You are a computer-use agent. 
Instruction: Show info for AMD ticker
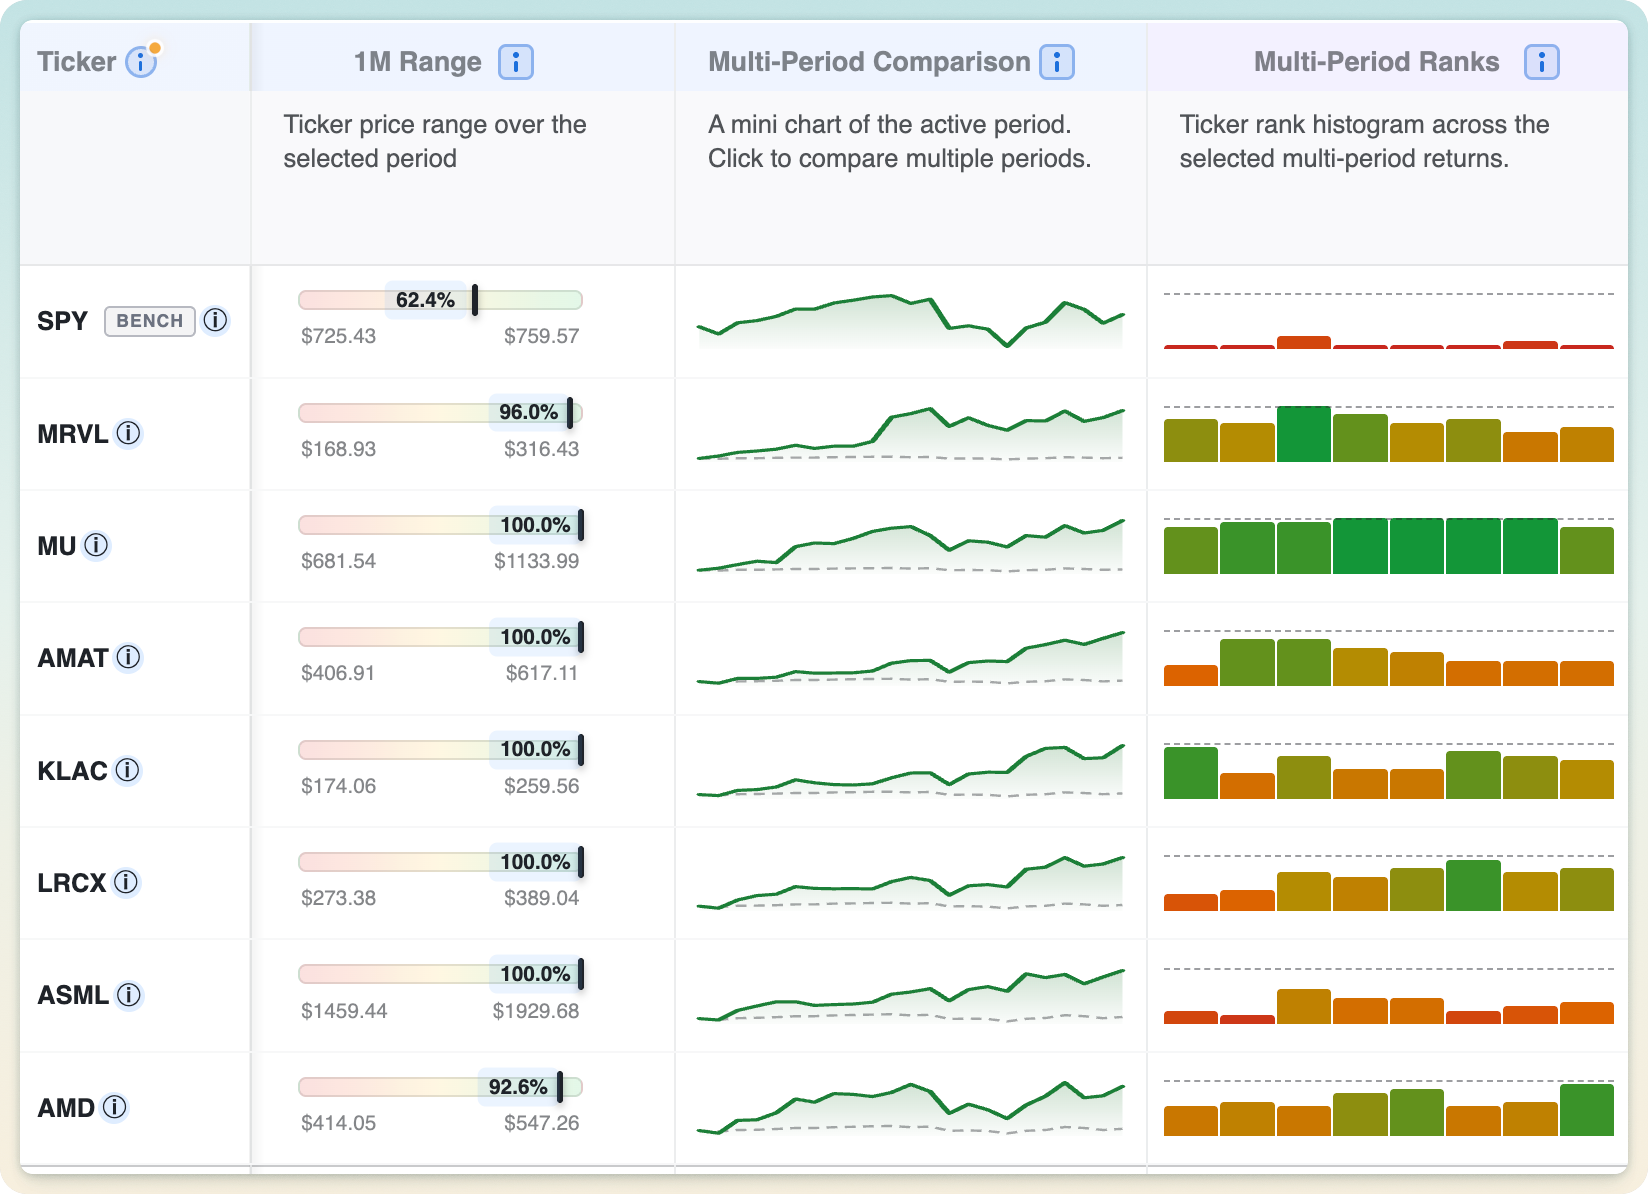[x=115, y=1108]
